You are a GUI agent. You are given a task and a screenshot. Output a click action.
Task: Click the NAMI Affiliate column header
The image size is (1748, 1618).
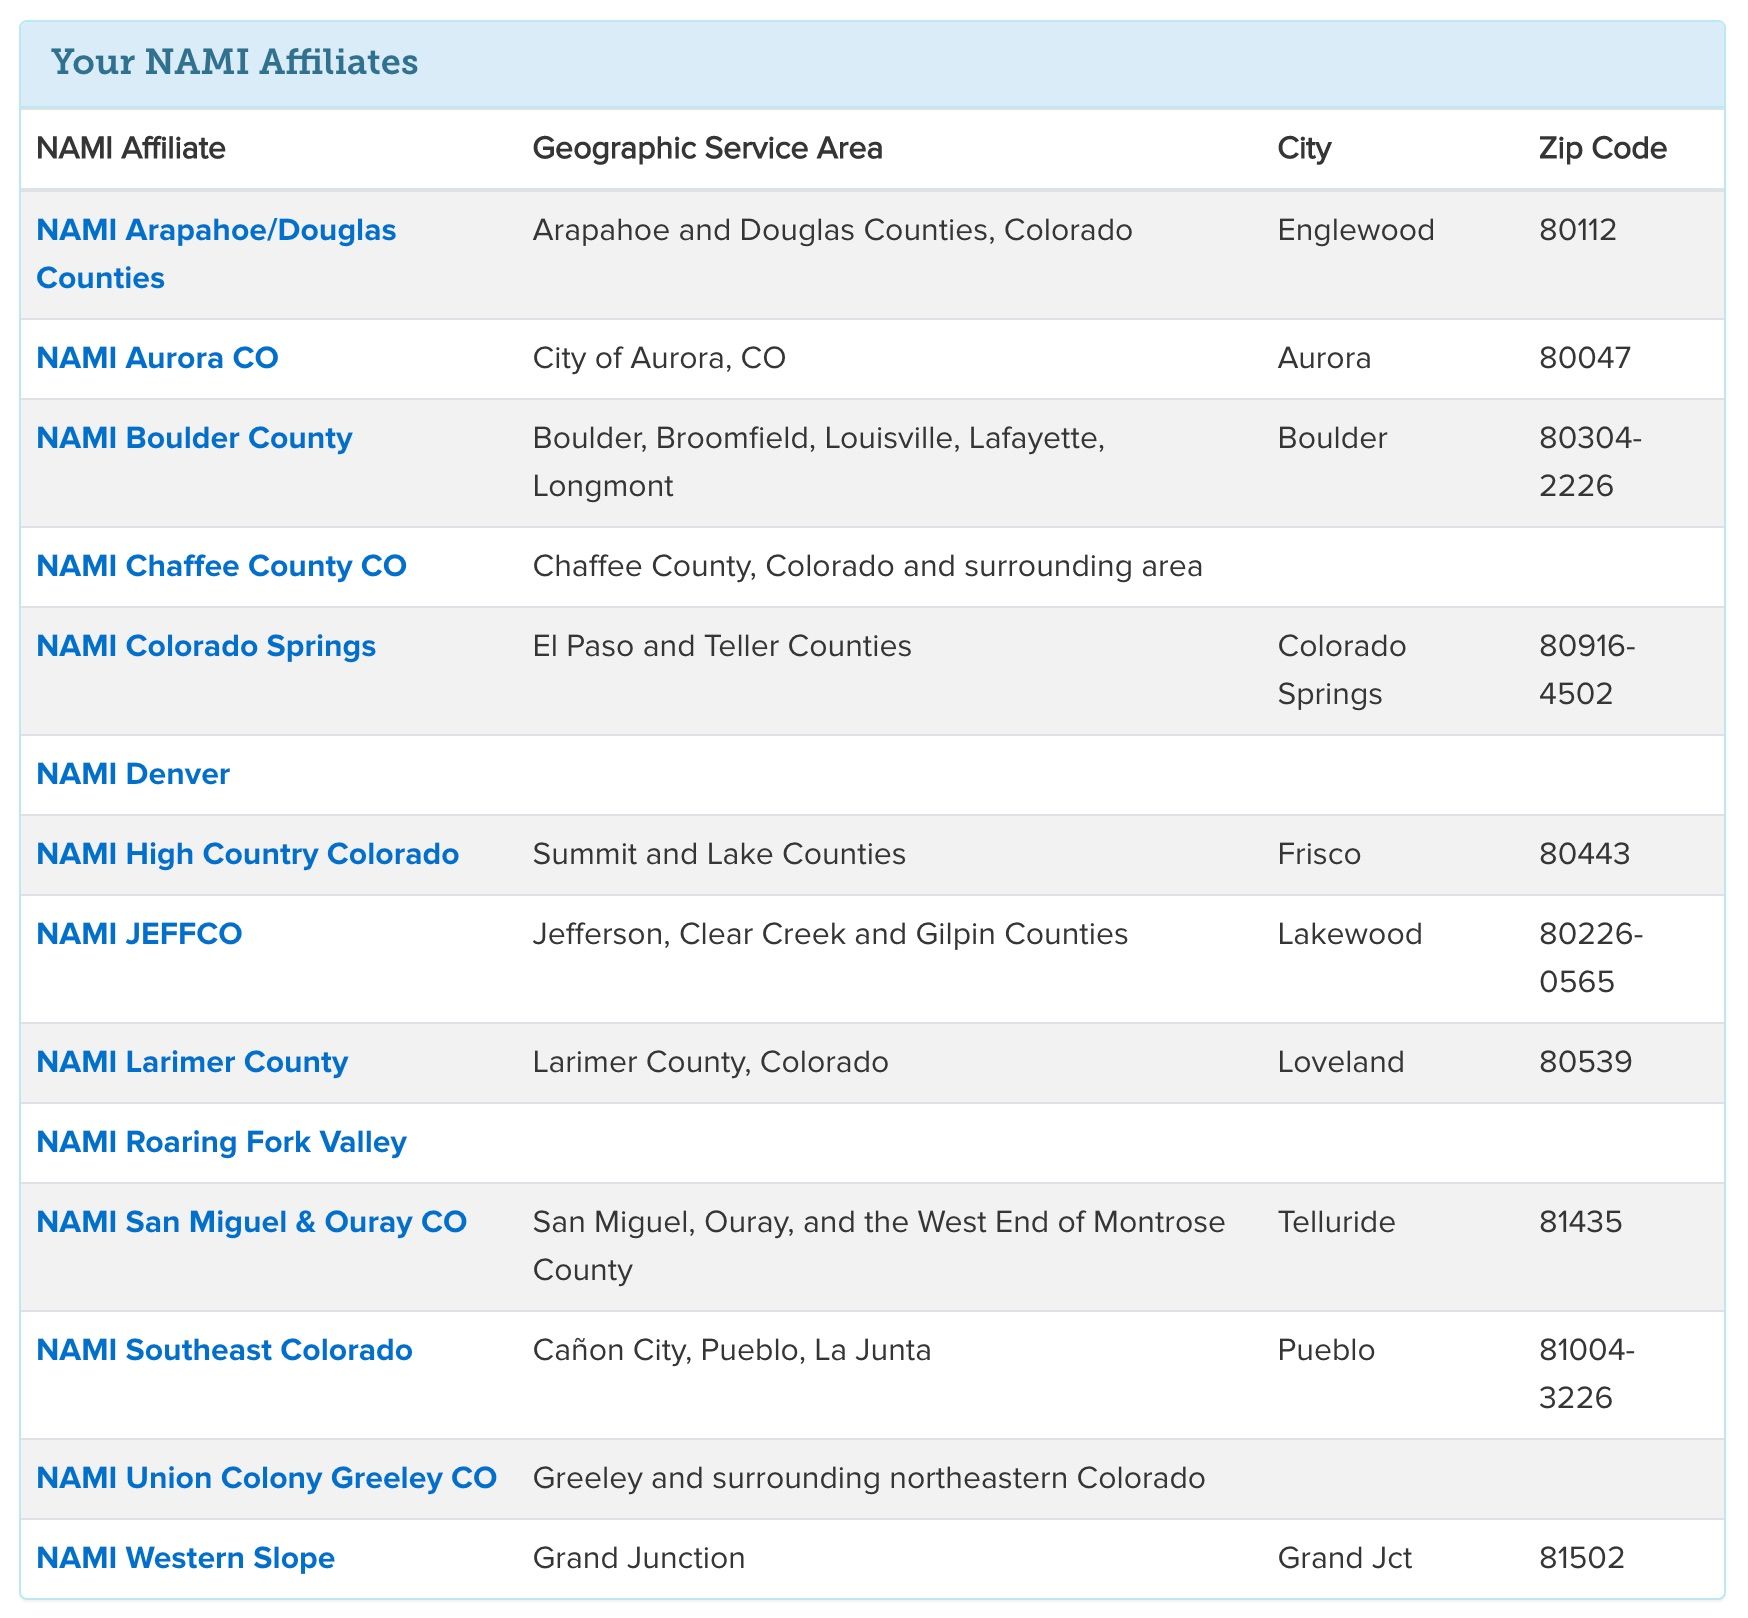131,148
